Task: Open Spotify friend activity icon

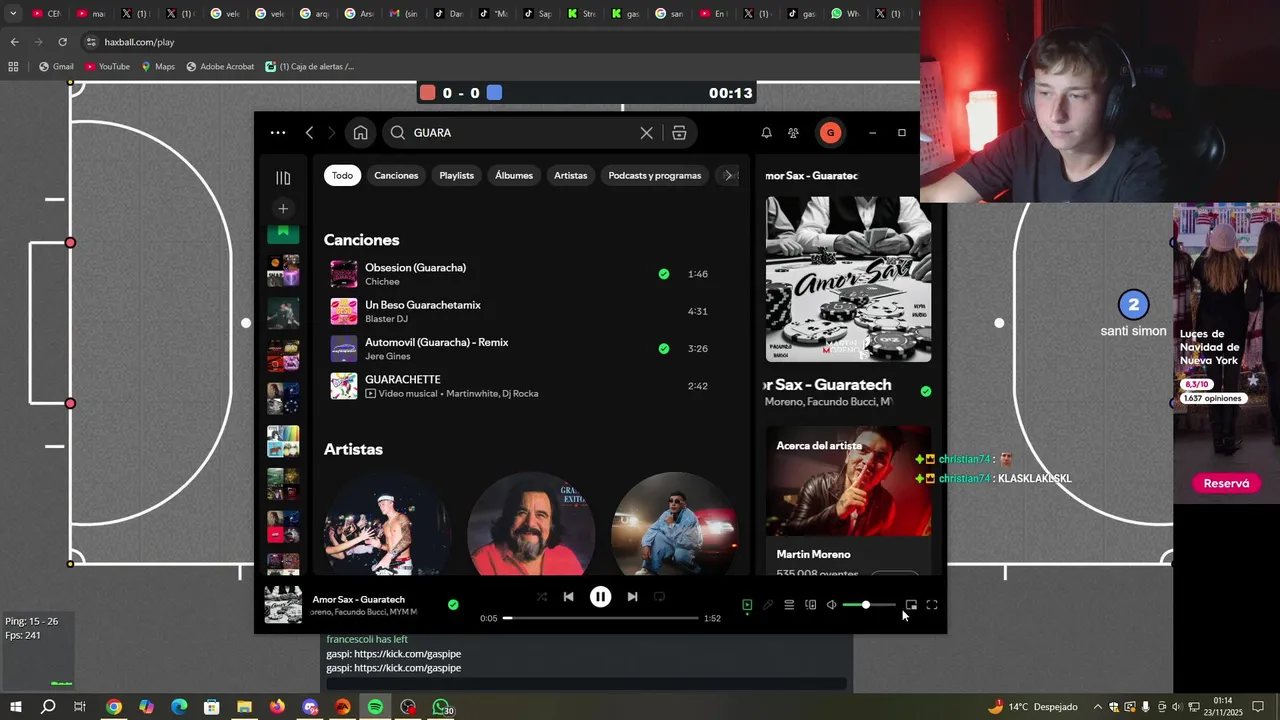Action: [x=793, y=133]
